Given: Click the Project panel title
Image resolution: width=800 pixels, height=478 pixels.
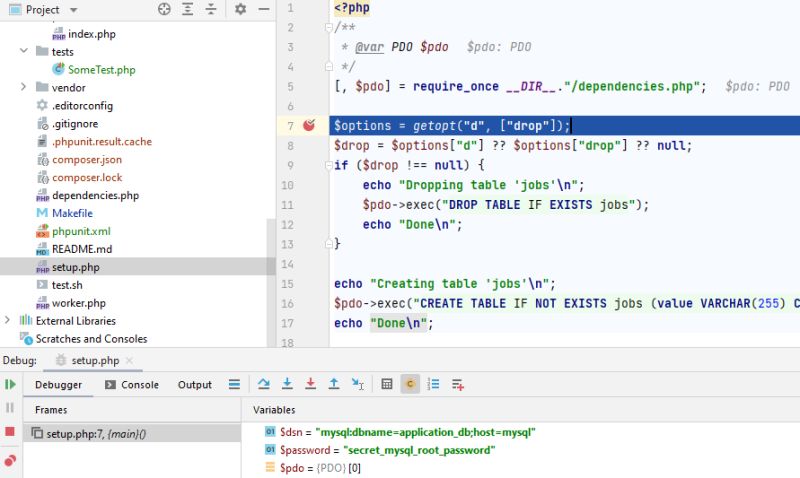Looking at the screenshot, I should click(42, 10).
